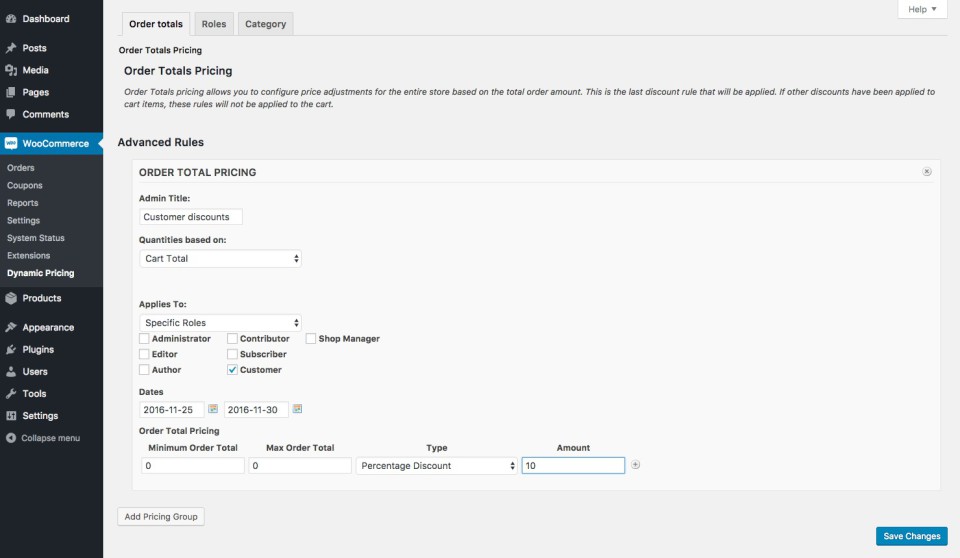
Task: Click the Products icon in sidebar
Action: (x=11, y=298)
